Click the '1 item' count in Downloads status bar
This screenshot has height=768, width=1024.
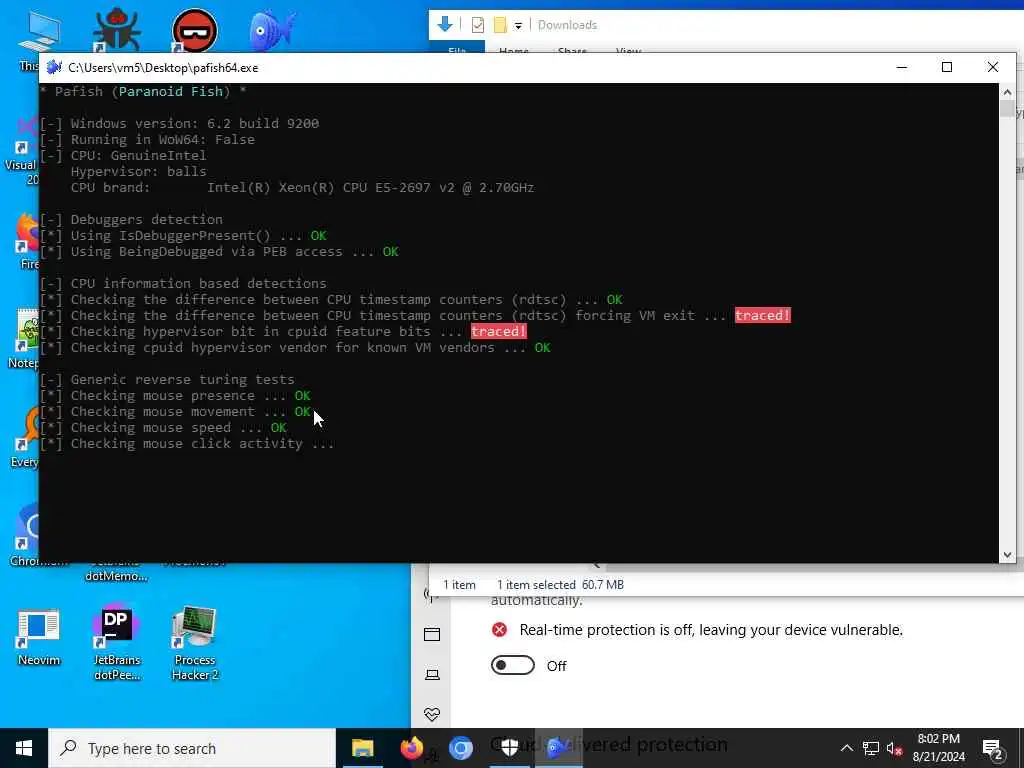(x=460, y=585)
